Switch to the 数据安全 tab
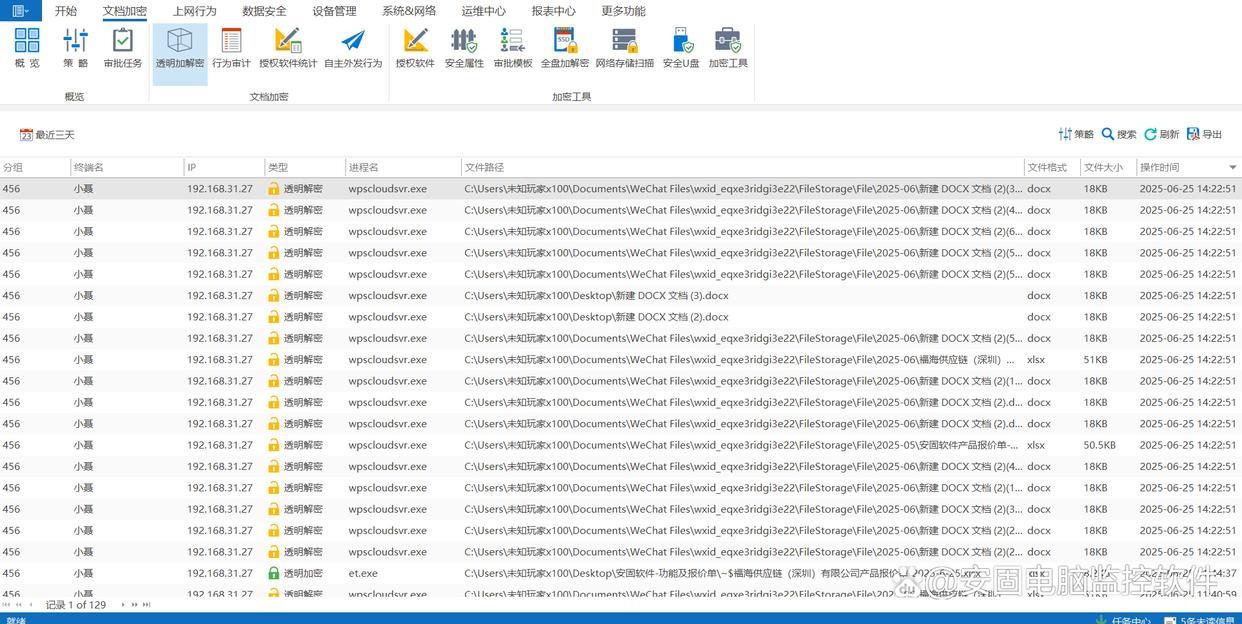 [264, 11]
